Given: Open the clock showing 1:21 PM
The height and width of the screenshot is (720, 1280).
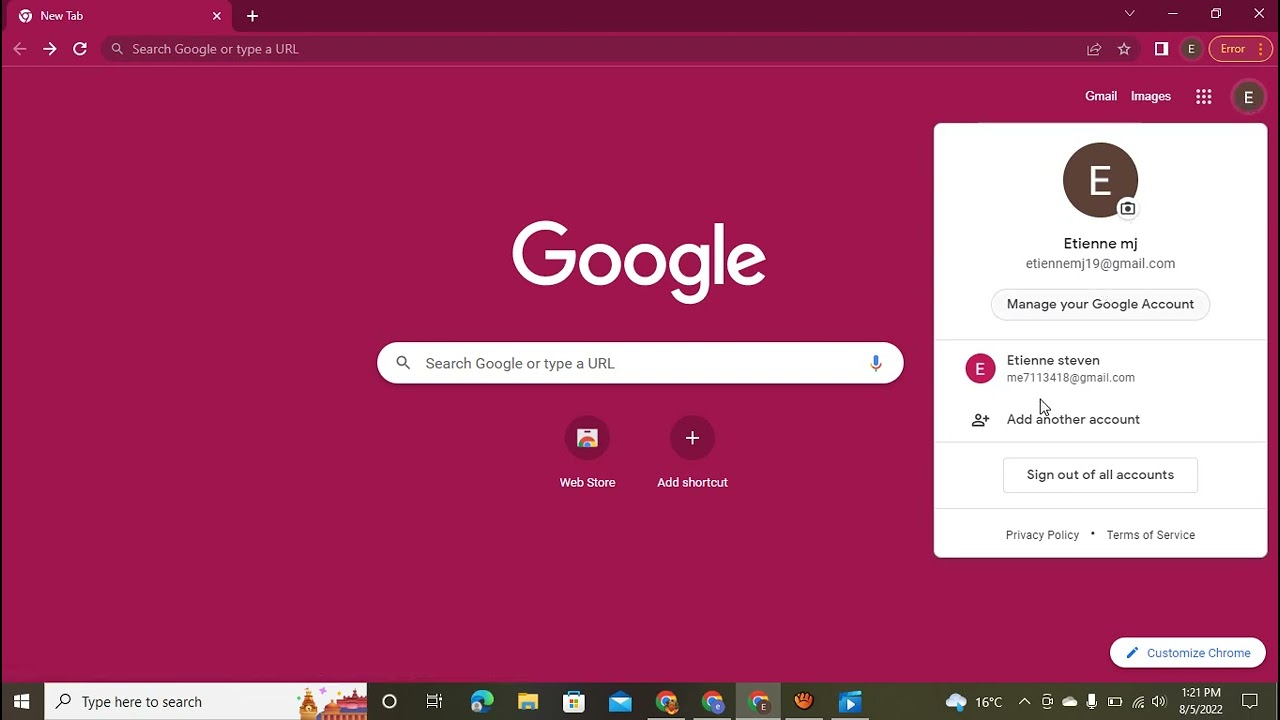Looking at the screenshot, I should coord(1201,701).
